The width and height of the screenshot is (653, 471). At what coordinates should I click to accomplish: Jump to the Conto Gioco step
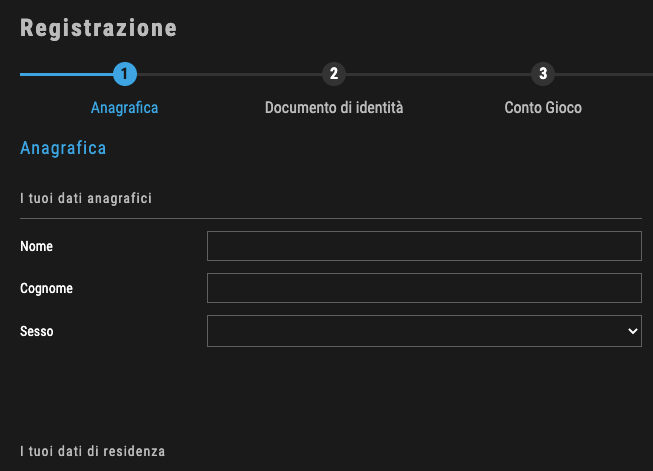click(x=543, y=108)
